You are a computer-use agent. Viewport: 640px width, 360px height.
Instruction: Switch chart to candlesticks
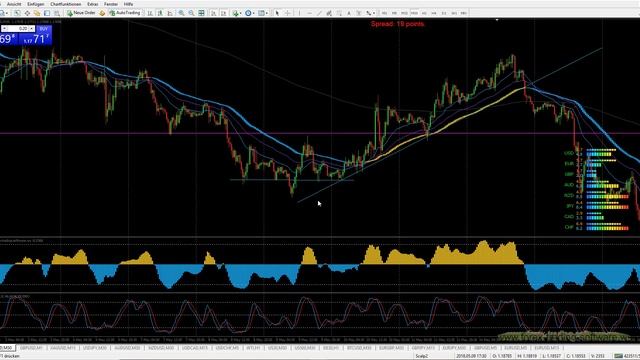pos(160,13)
